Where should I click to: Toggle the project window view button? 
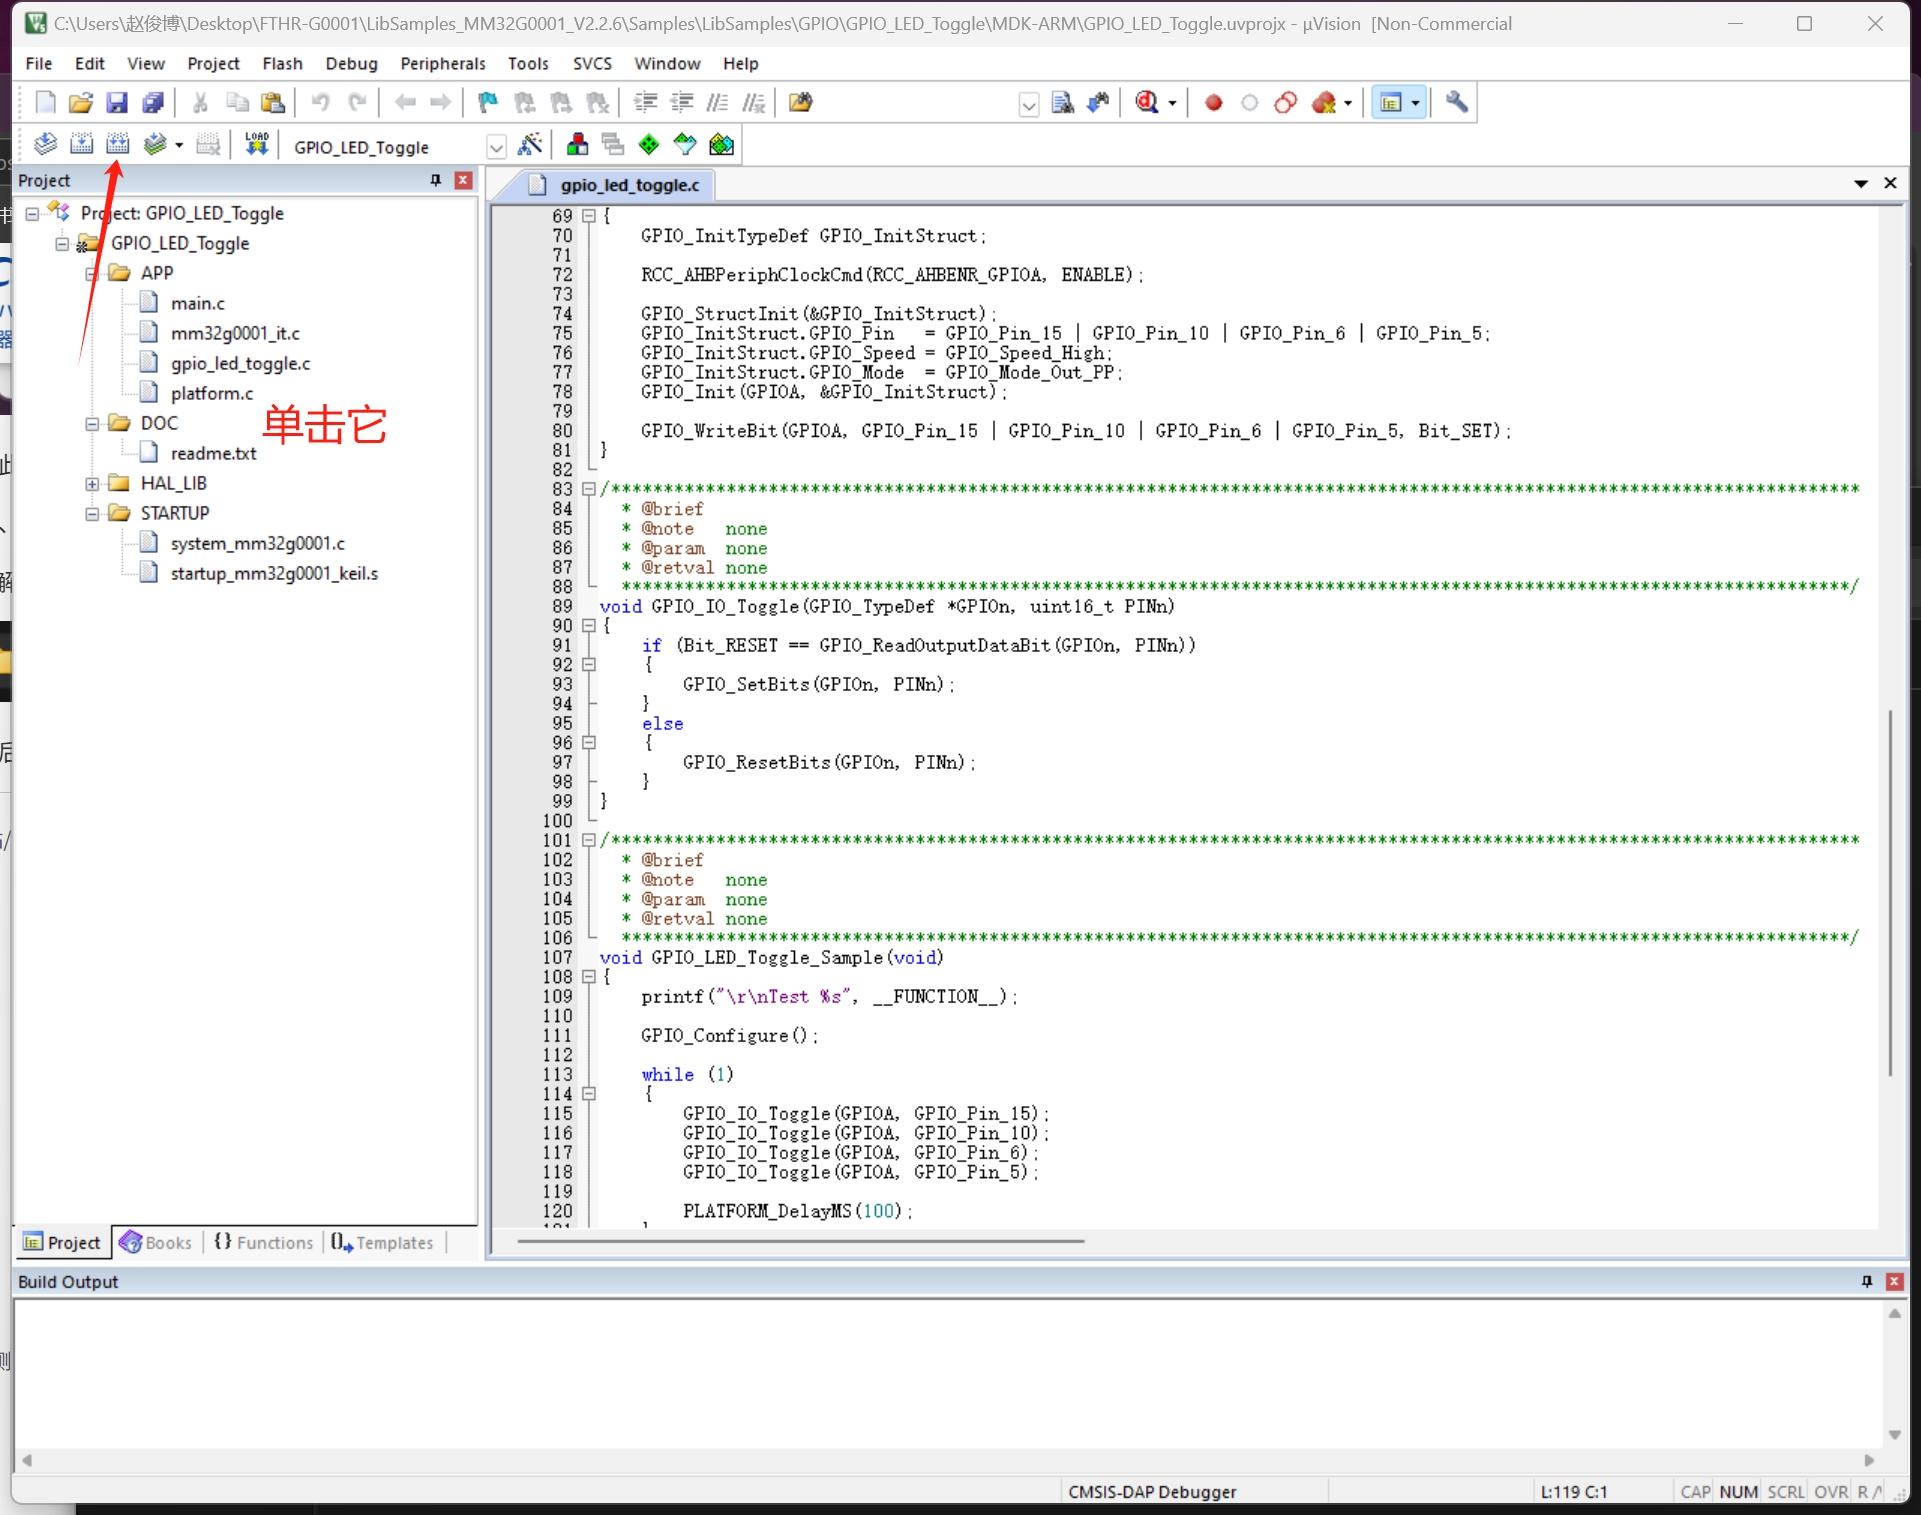(x=1391, y=102)
